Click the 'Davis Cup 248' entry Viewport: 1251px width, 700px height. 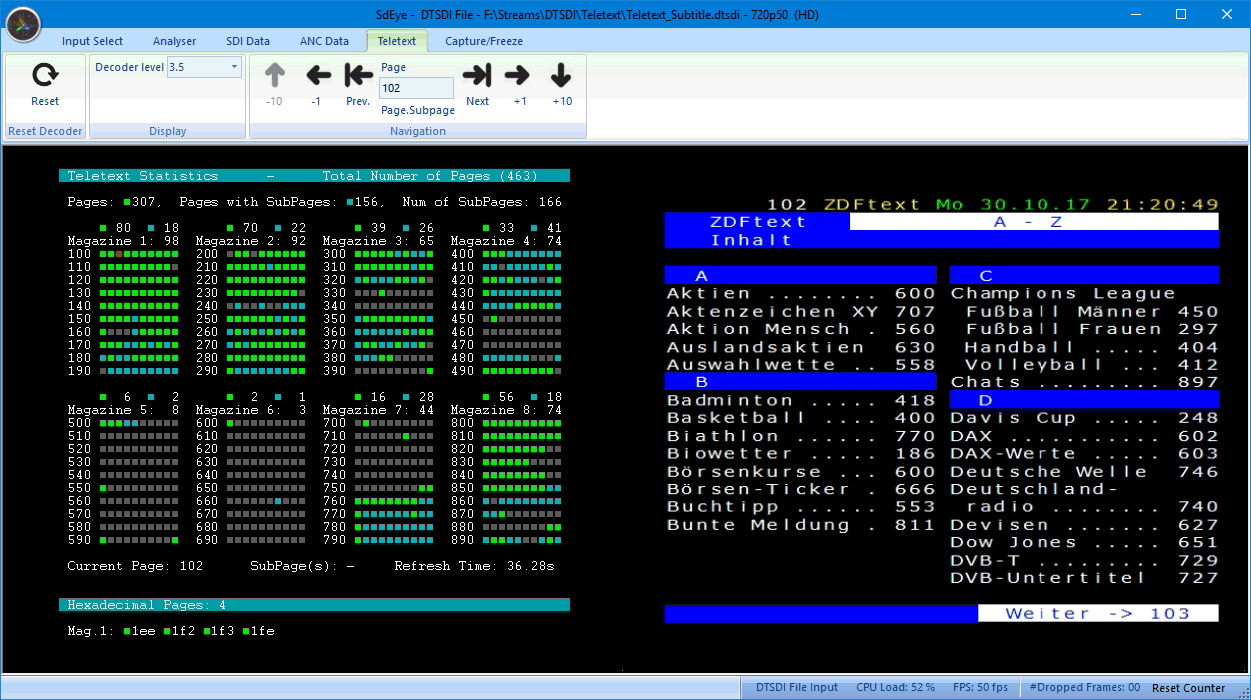pos(1085,418)
